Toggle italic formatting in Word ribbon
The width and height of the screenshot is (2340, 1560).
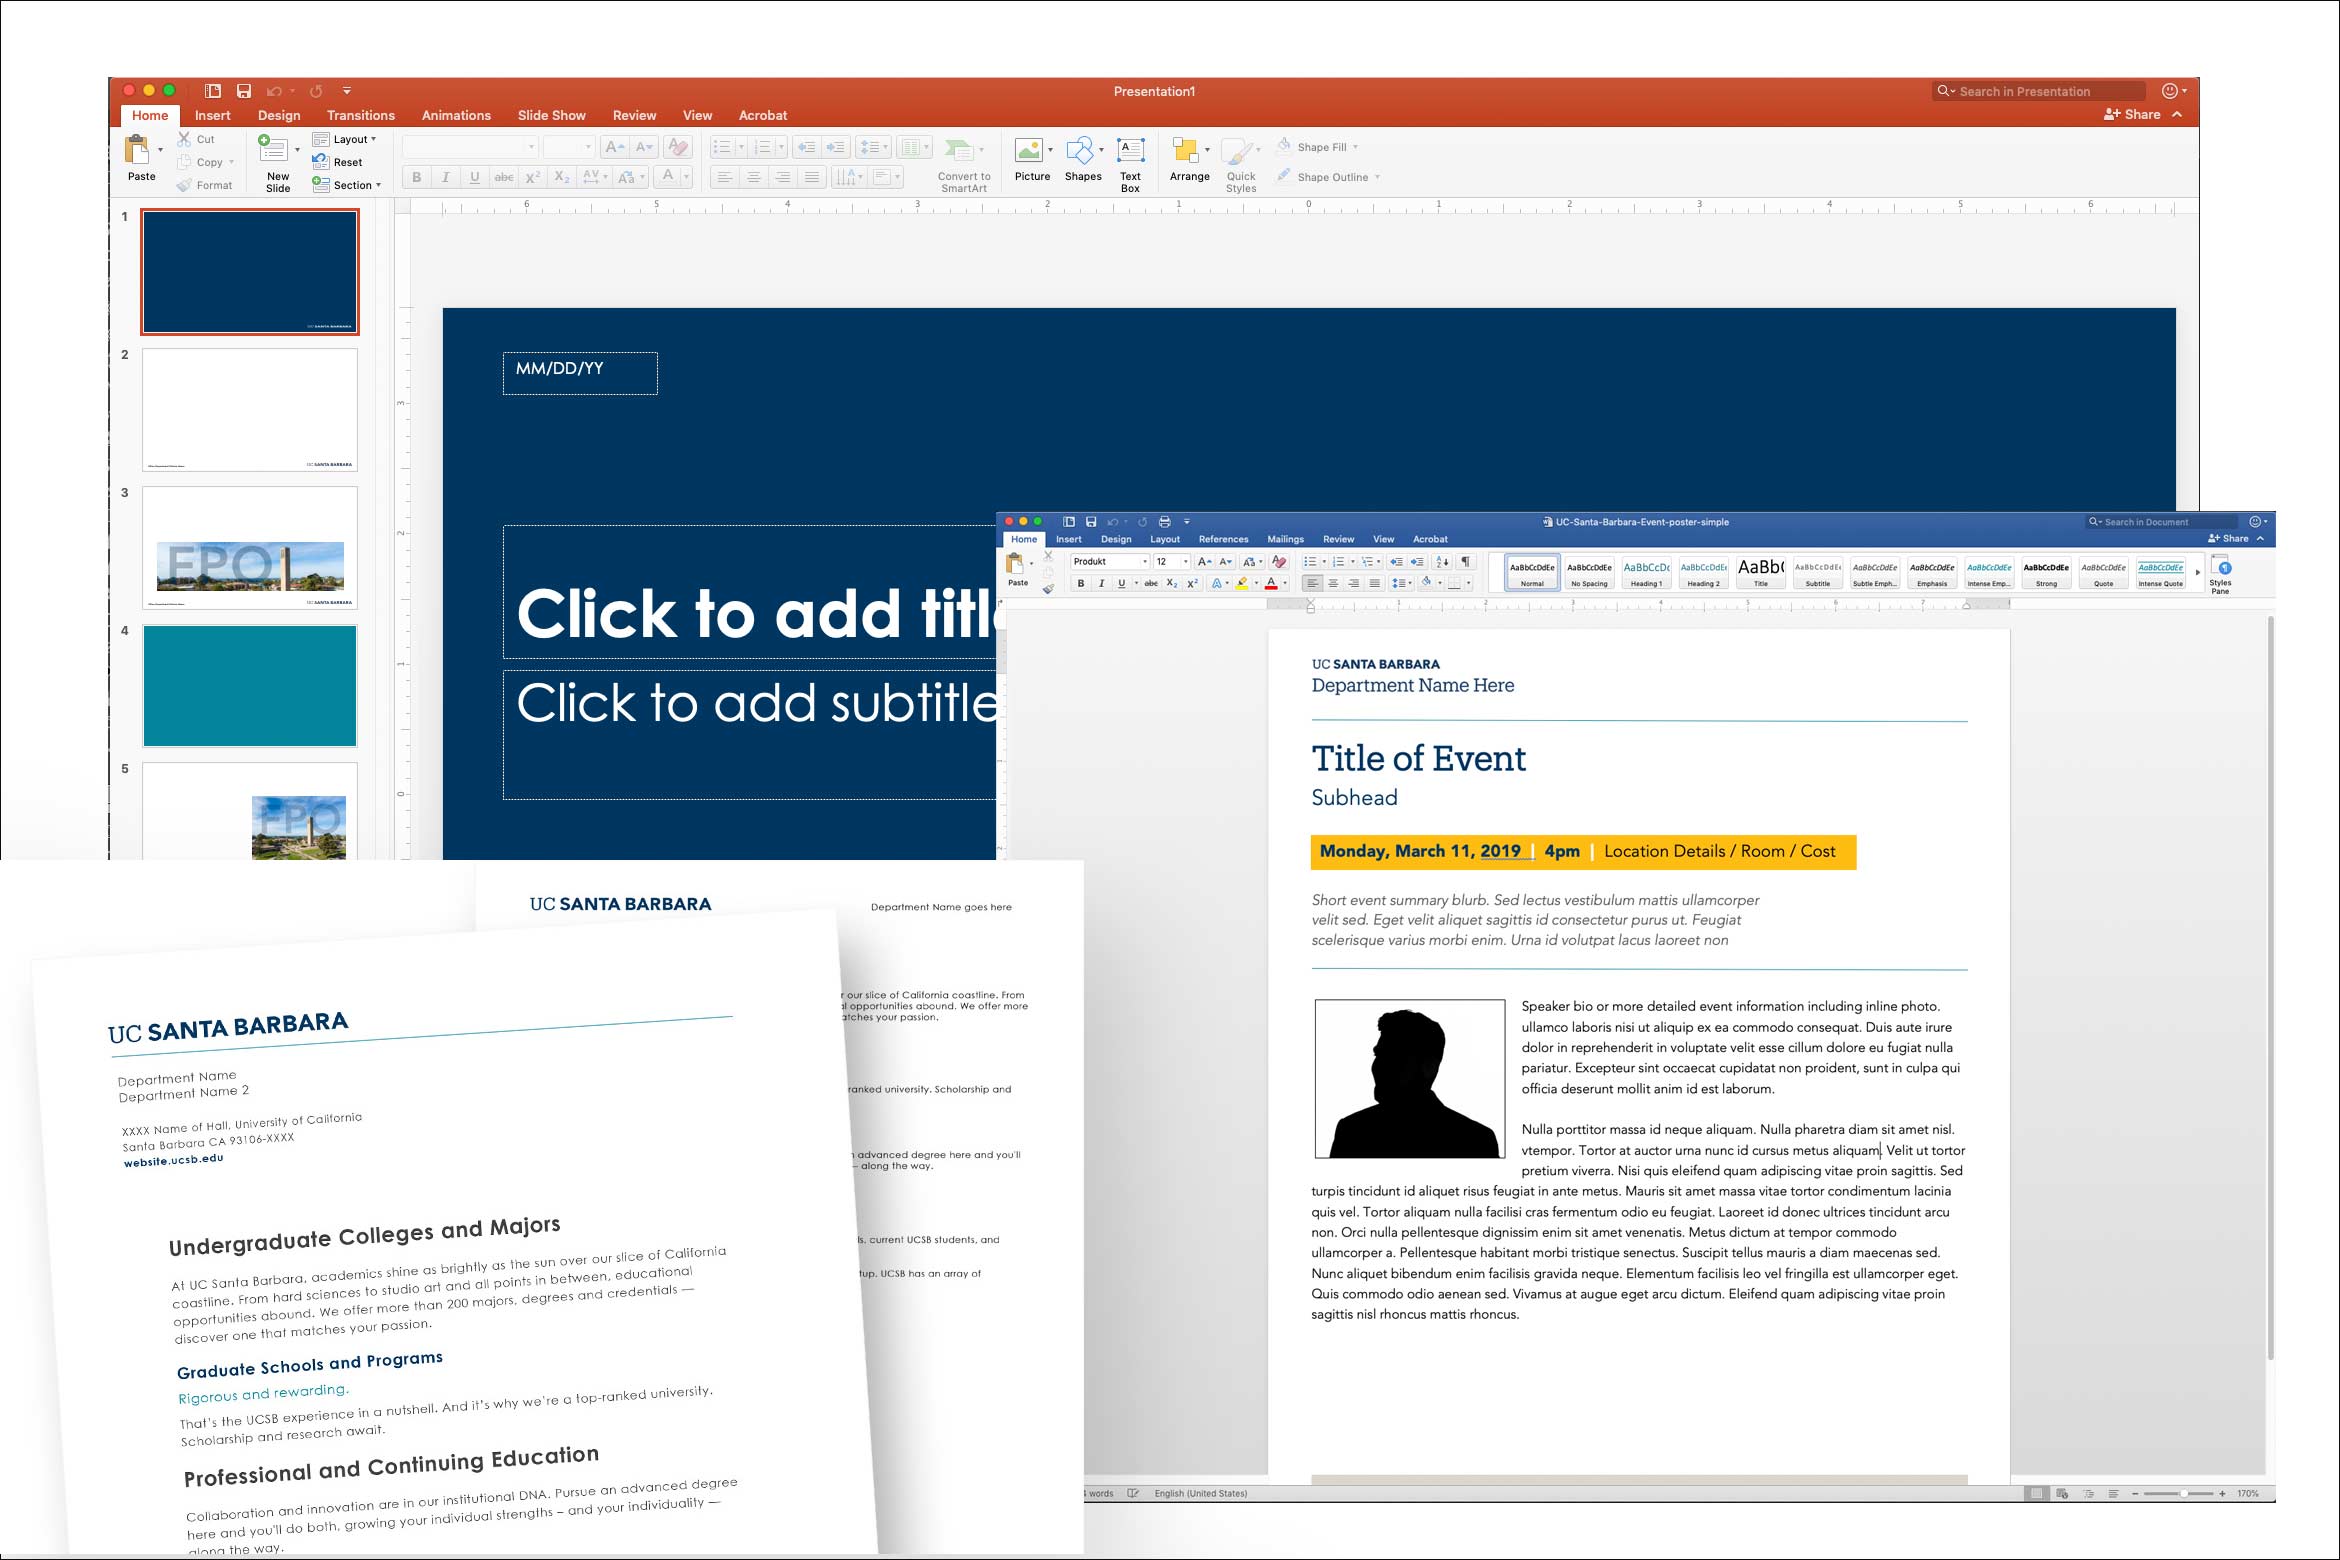pyautogui.click(x=1101, y=583)
